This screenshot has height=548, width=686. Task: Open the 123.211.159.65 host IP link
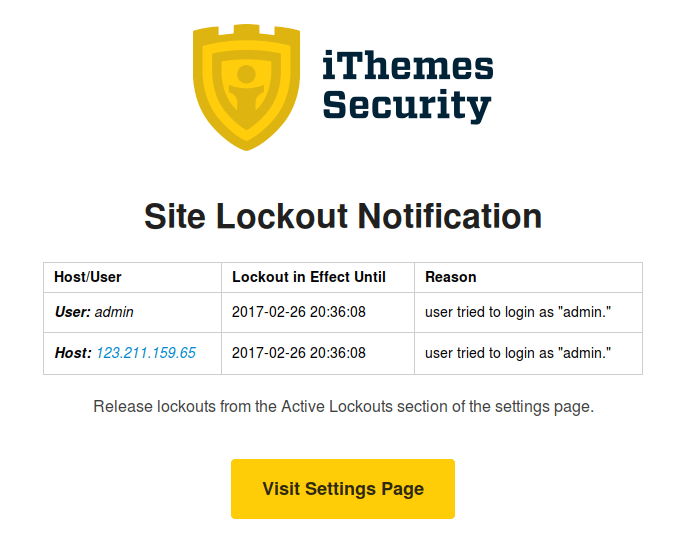click(146, 353)
